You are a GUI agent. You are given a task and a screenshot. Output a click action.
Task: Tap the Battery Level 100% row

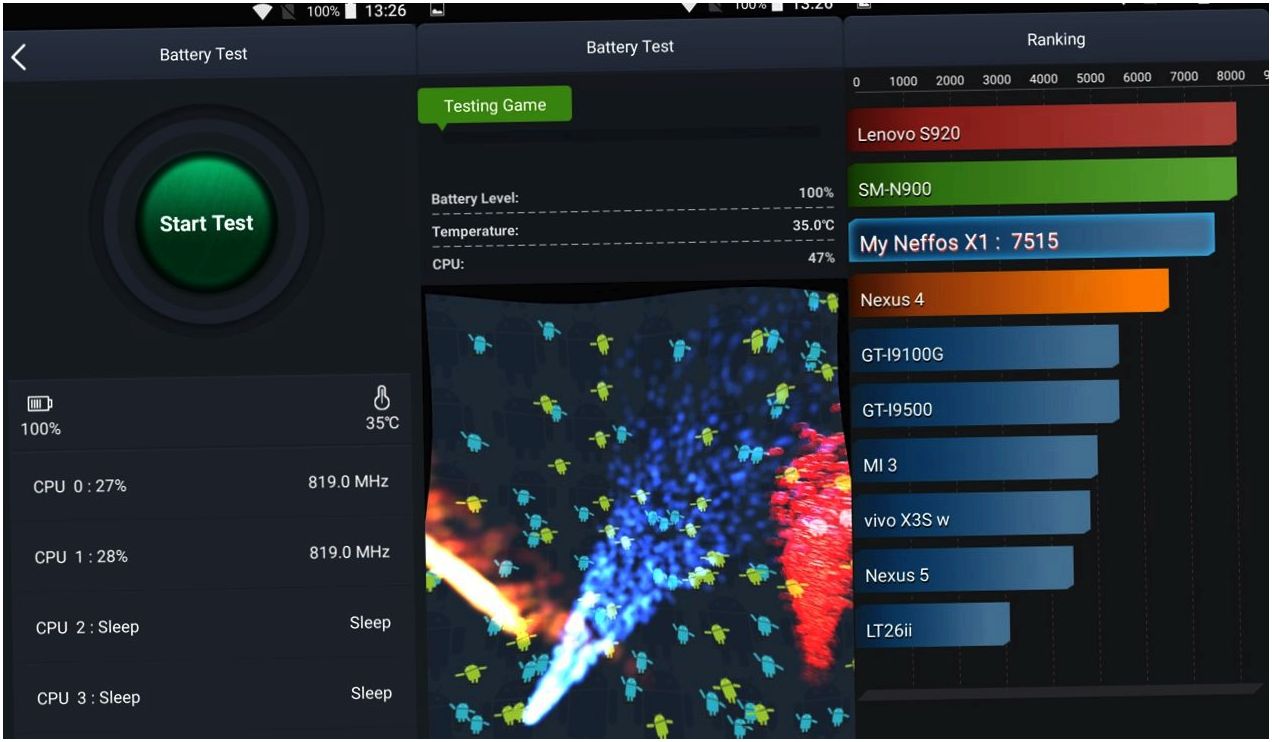[x=632, y=196]
